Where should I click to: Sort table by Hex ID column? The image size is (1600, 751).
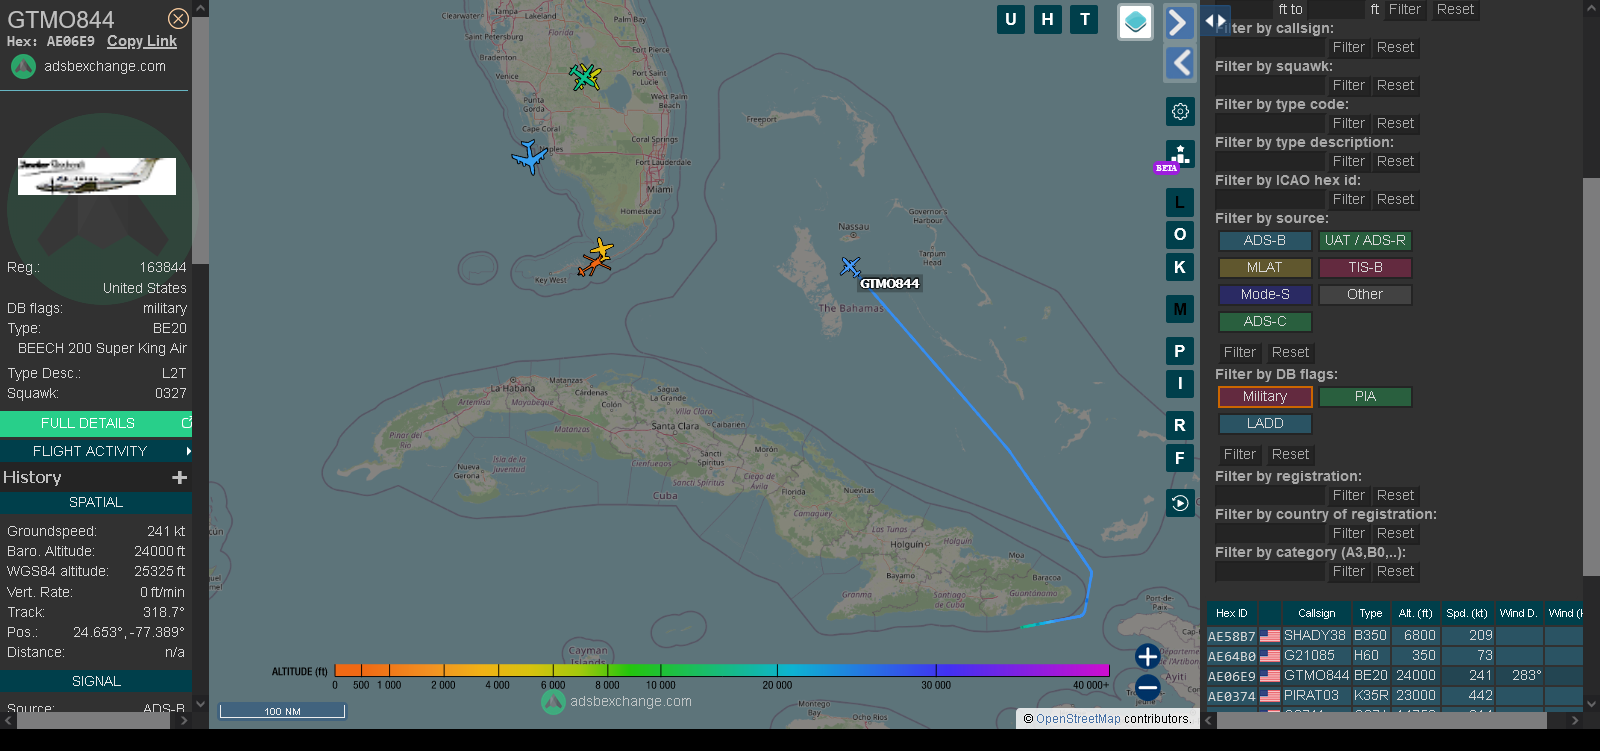click(x=1232, y=614)
